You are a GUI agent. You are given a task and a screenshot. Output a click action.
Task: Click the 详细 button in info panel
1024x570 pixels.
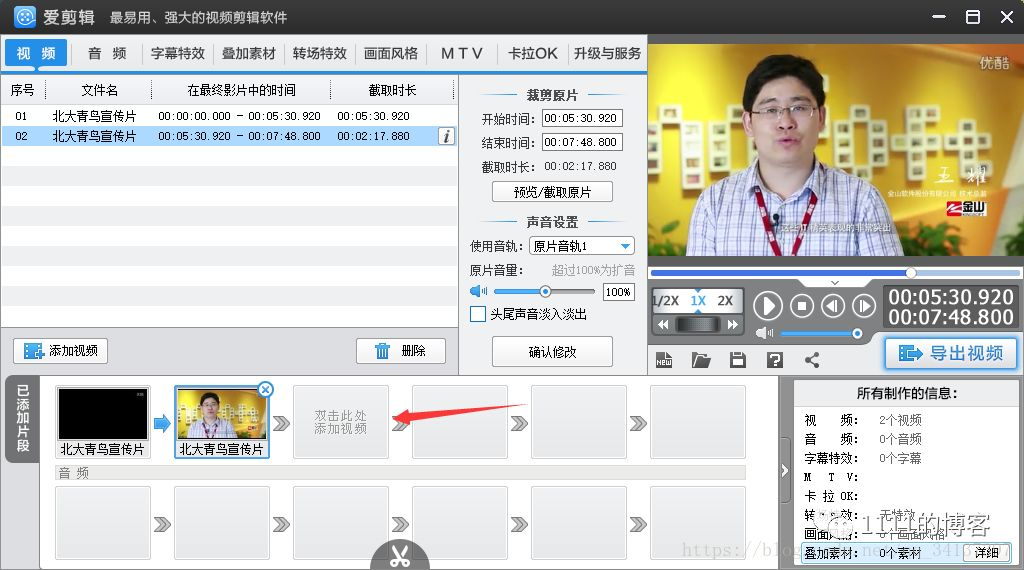pos(987,552)
